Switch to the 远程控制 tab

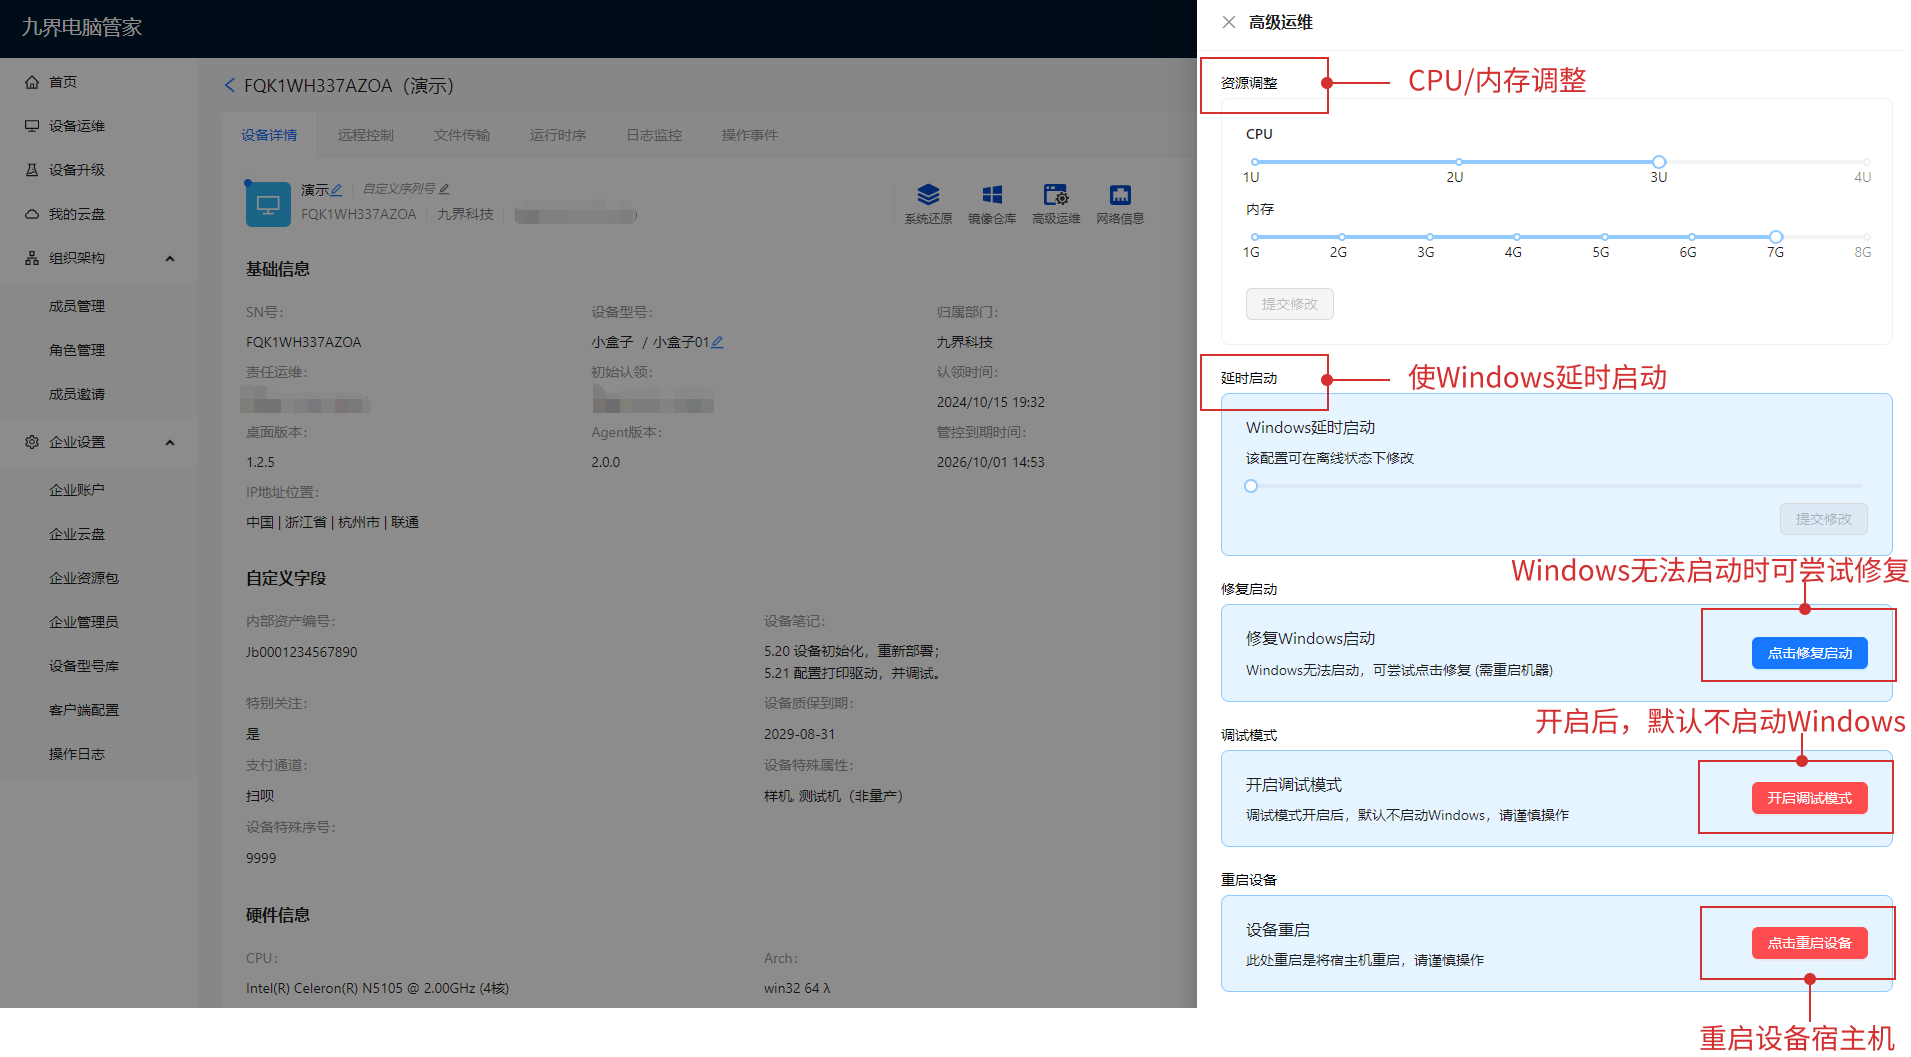click(x=365, y=135)
